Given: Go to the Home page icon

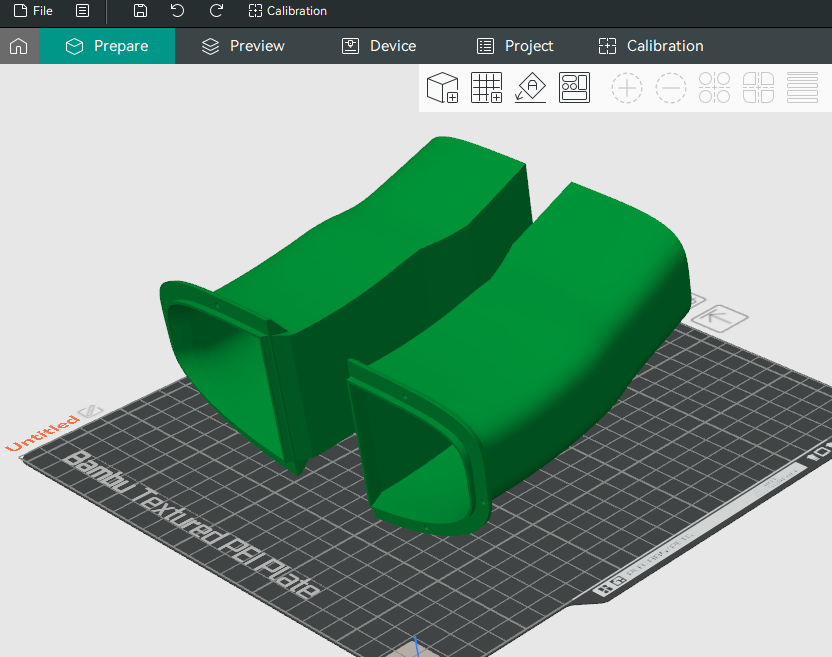Looking at the screenshot, I should (x=19, y=46).
